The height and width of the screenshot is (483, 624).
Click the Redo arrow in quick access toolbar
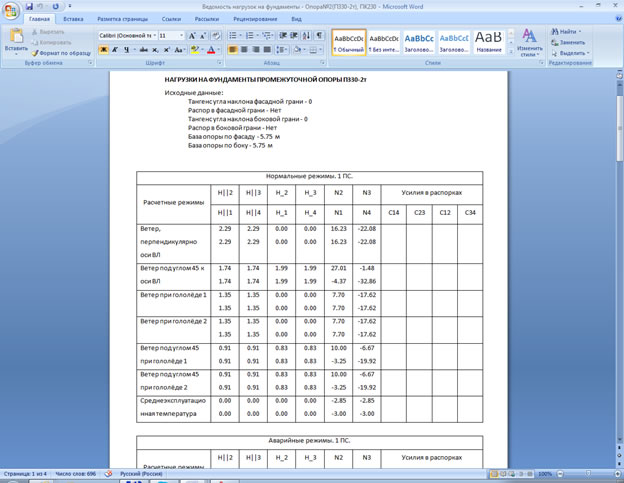[x=55, y=6]
